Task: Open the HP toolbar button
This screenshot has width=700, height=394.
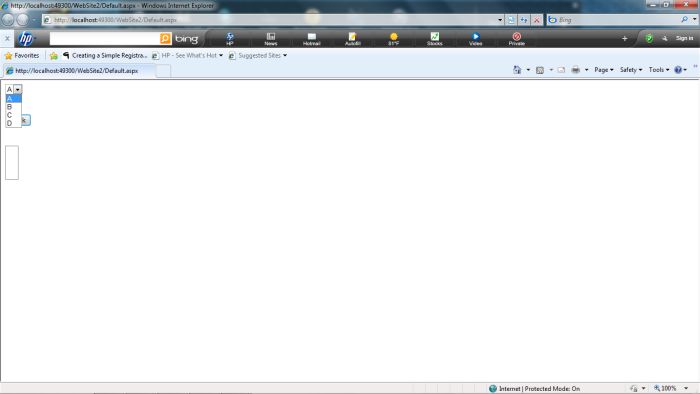Action: click(x=230, y=39)
